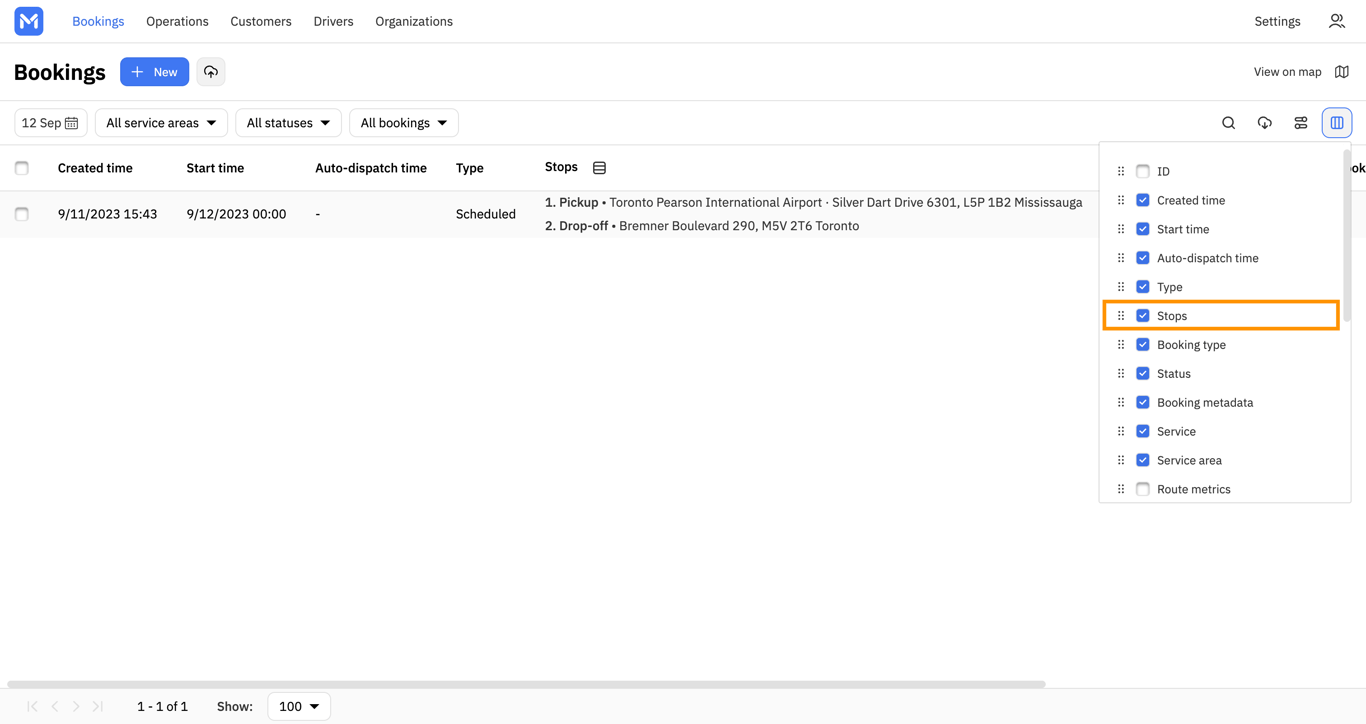Grab the drag handle beside Auto-dispatch time

point(1121,258)
